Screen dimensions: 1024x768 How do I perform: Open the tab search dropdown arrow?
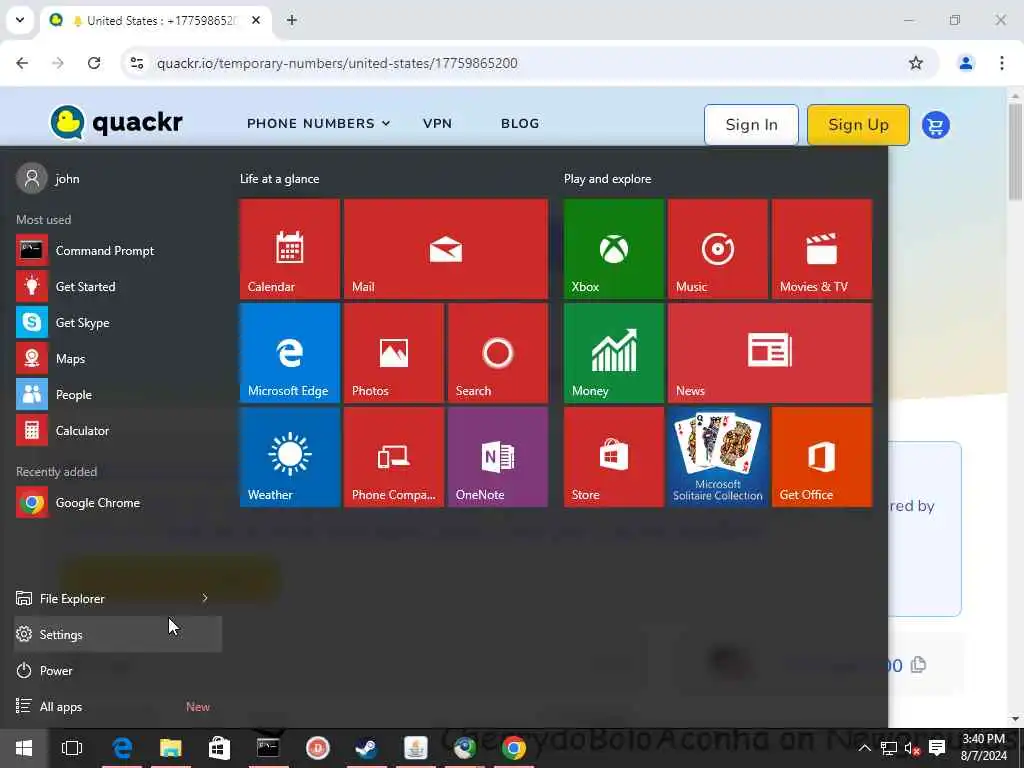[20, 20]
